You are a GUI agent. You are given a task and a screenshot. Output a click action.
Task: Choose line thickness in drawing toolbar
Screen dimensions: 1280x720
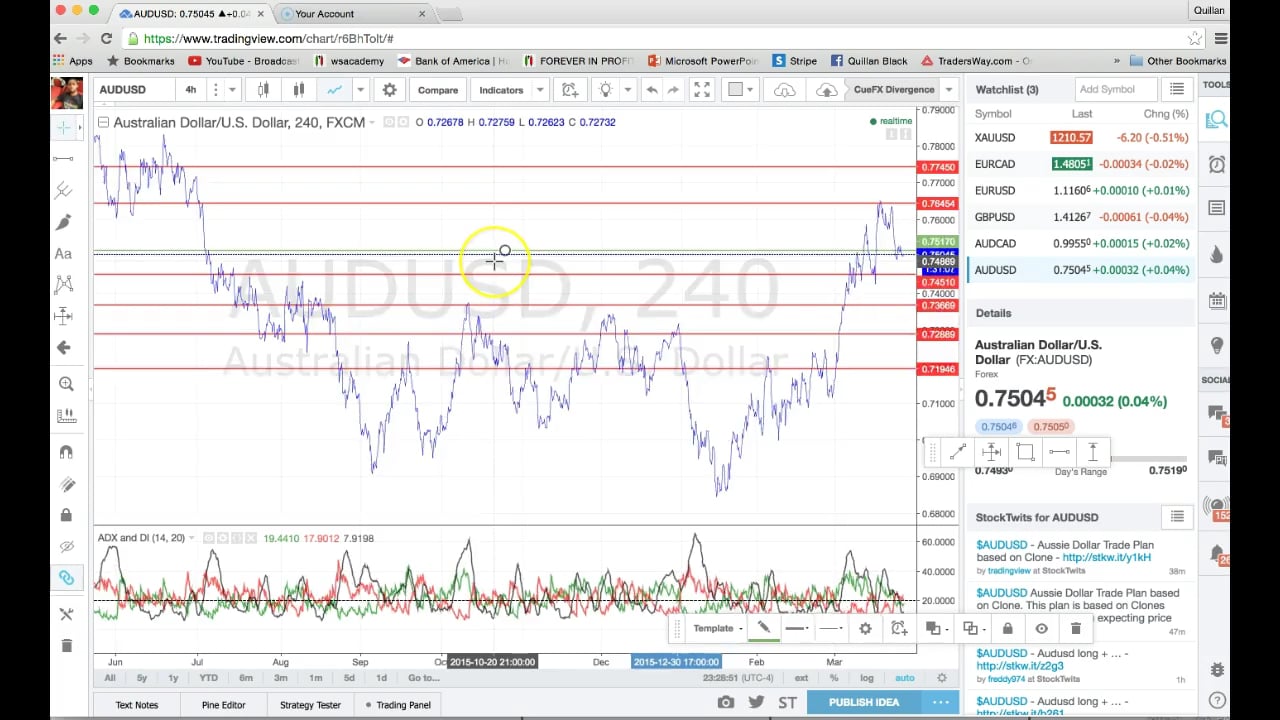click(797, 628)
